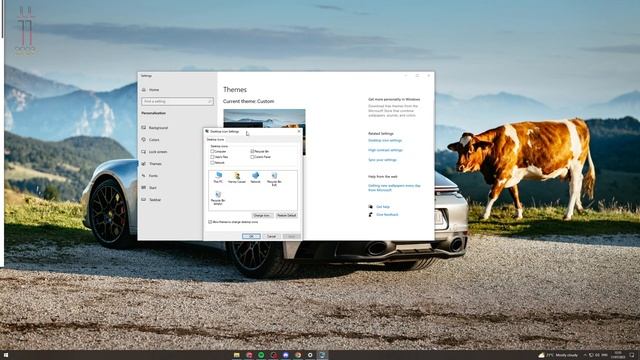Click the current theme preview thumbnail
640x360 pixels.
pos(264,118)
